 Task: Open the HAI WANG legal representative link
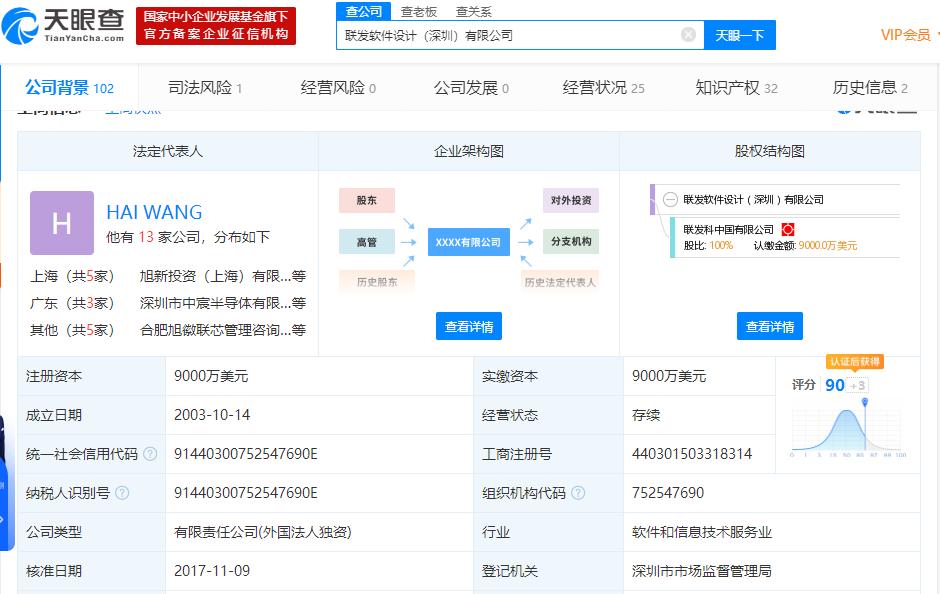[x=154, y=212]
